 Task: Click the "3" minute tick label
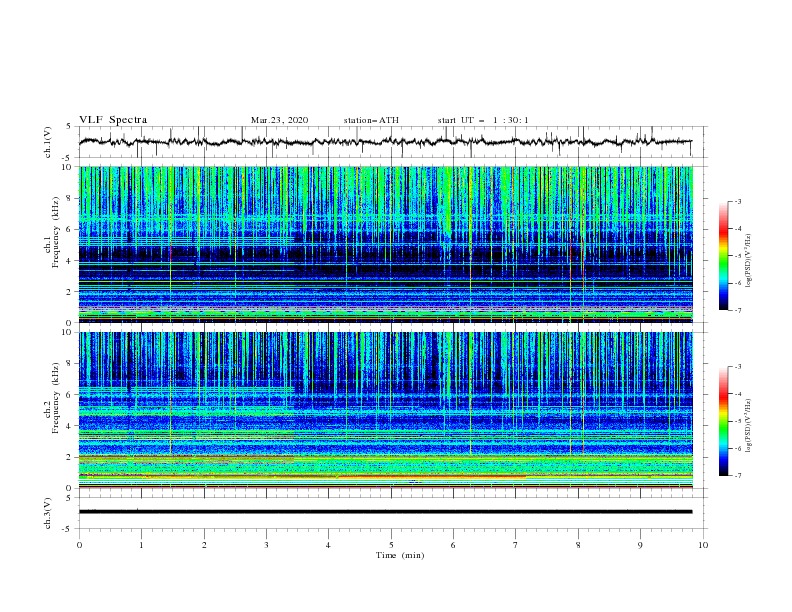pos(266,545)
